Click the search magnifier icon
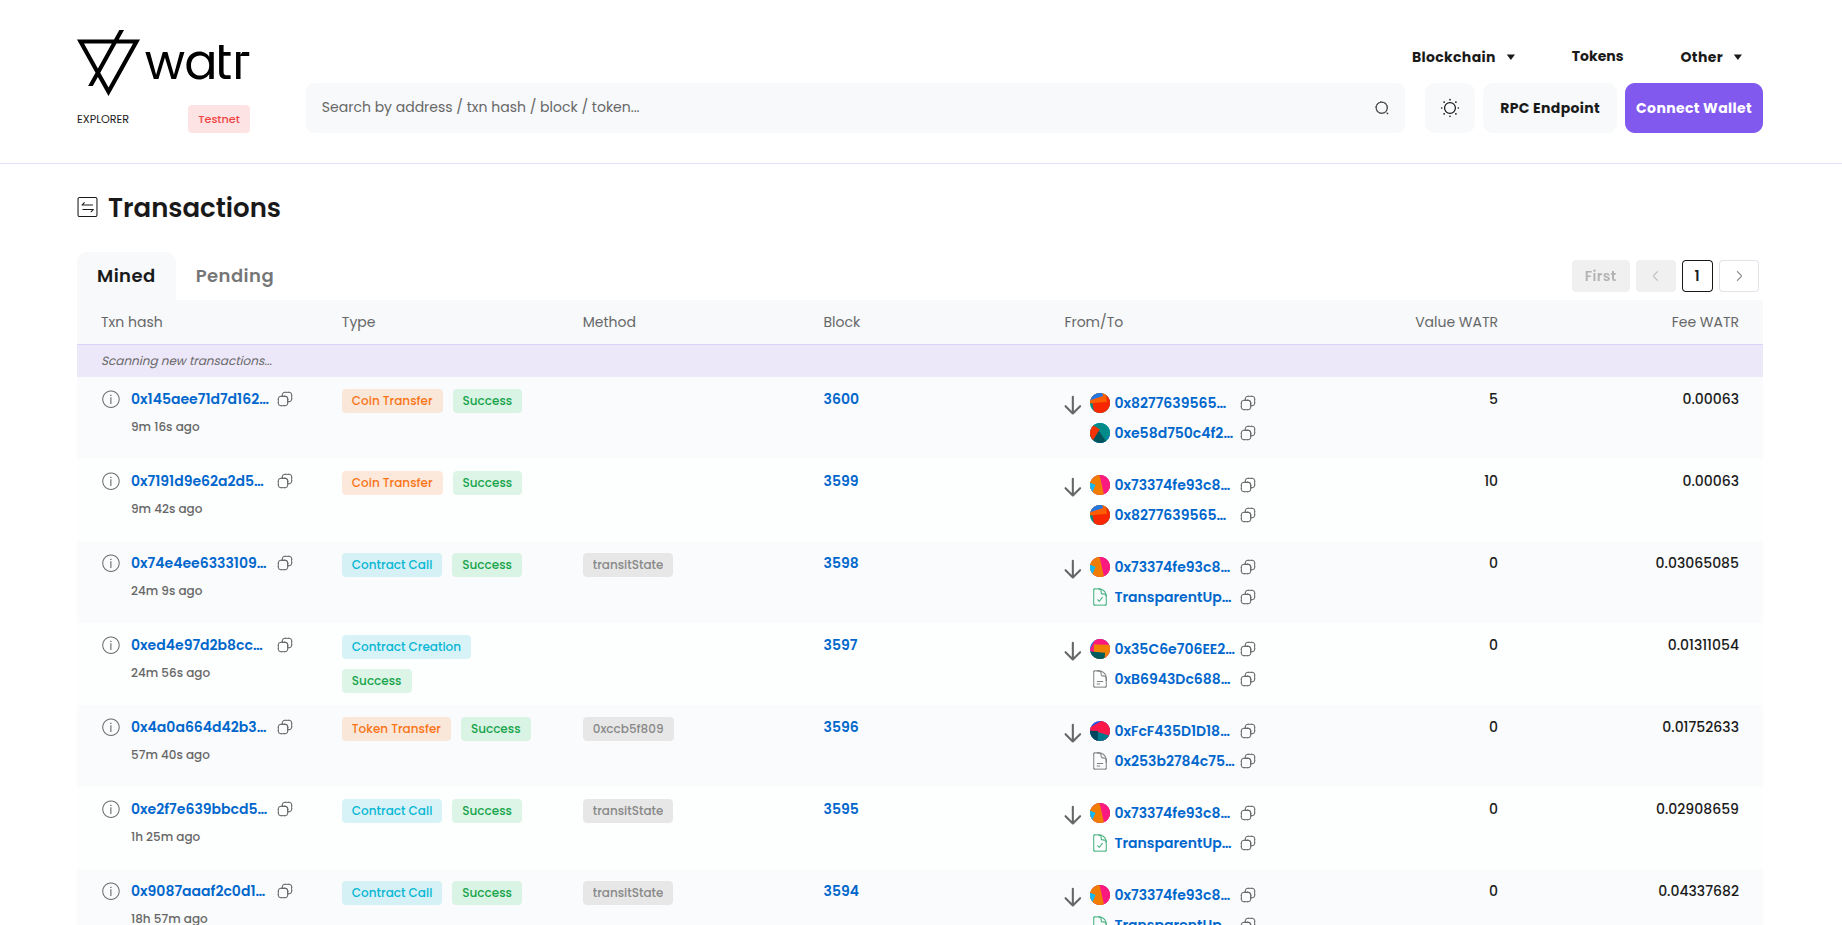1842x925 pixels. (1381, 108)
